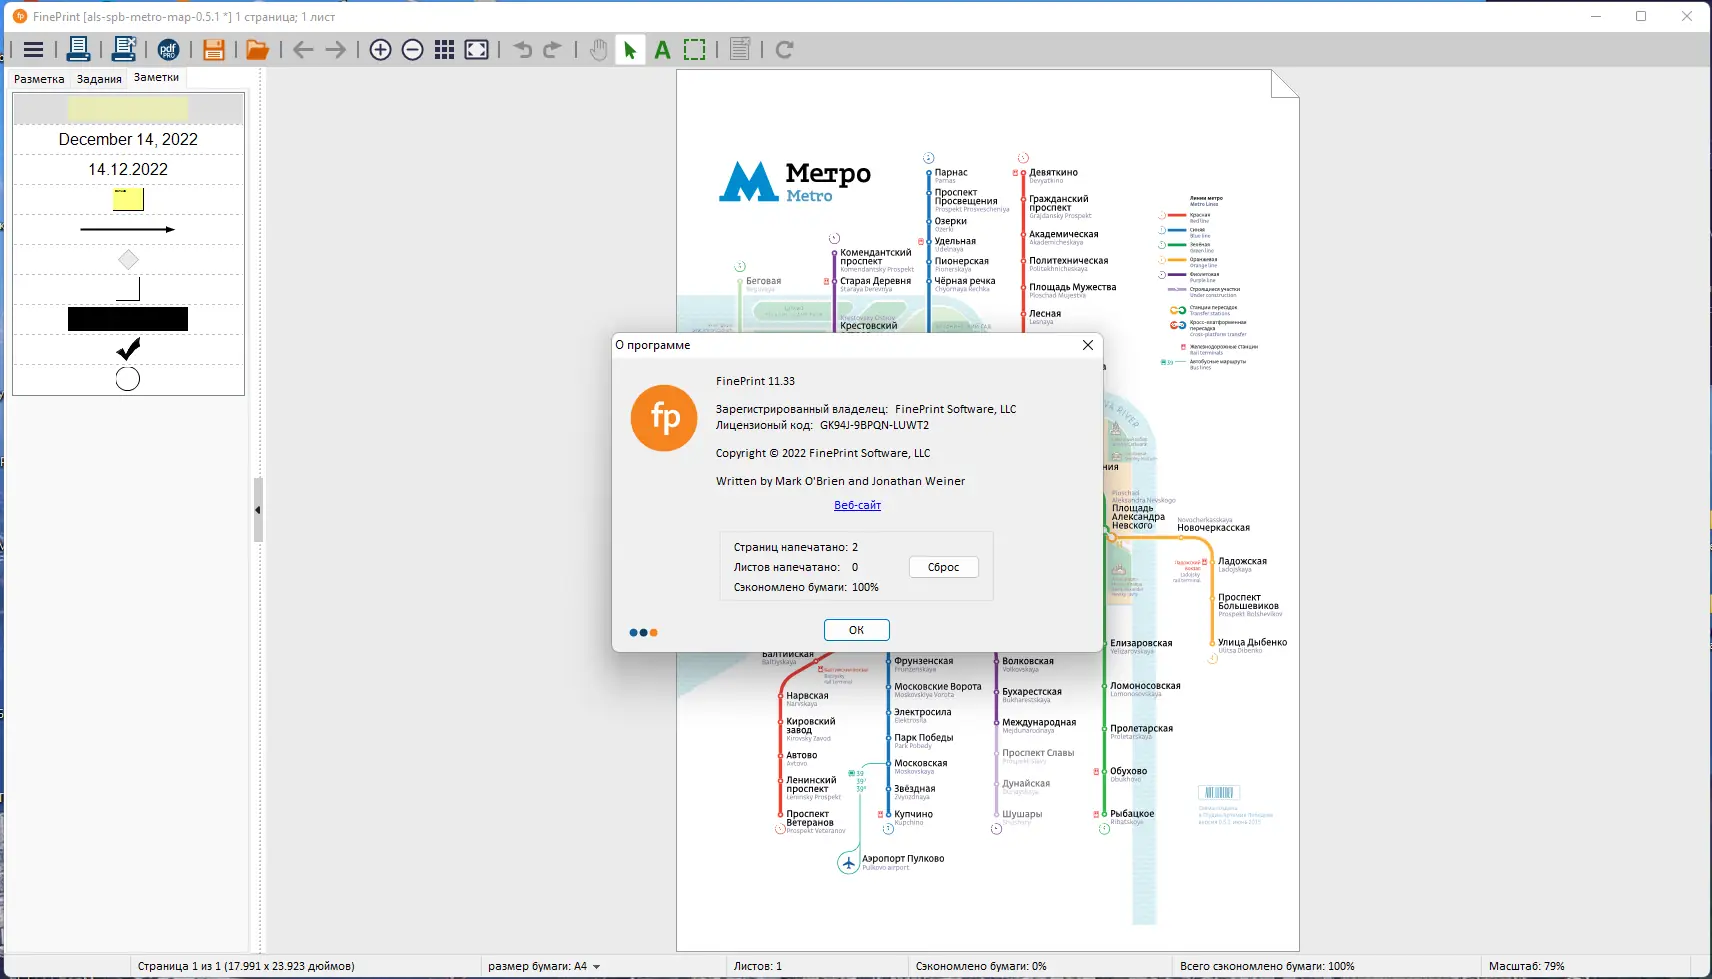Click the Сброс reset button
1712x979 pixels.
[x=943, y=567]
